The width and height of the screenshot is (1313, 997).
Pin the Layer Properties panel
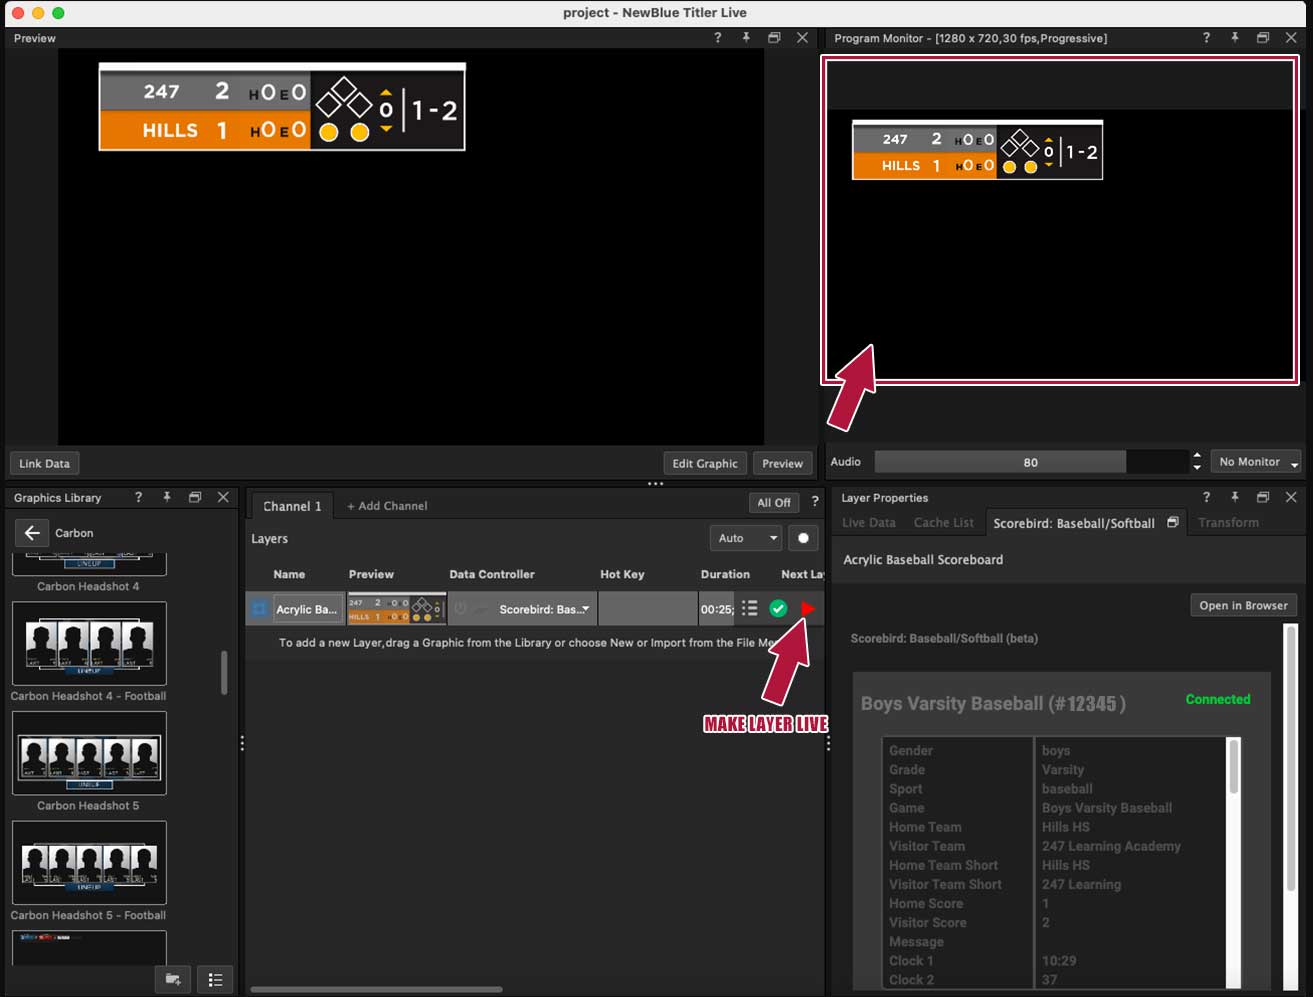click(x=1234, y=497)
